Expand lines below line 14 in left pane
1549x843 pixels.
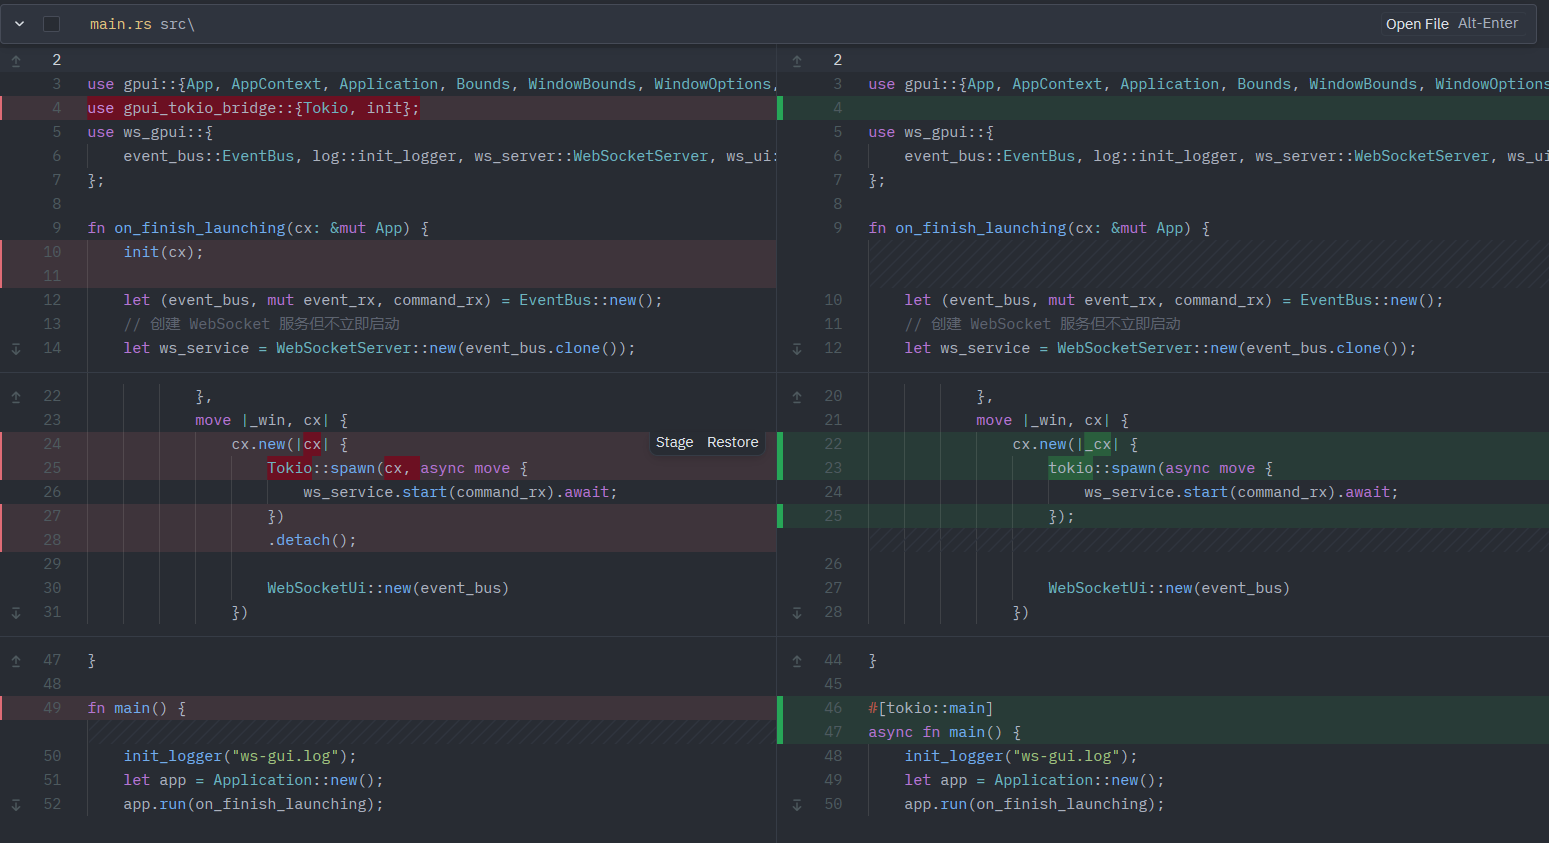tap(16, 349)
